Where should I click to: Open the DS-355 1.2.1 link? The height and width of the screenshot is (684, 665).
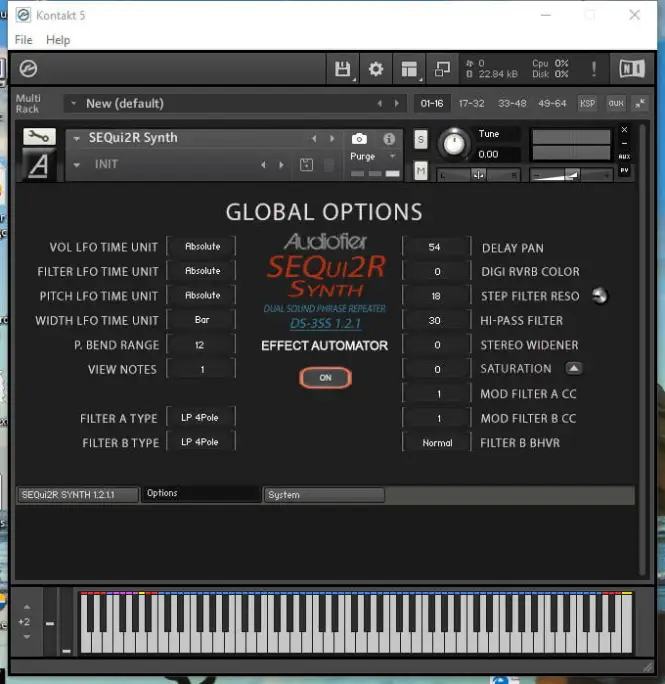click(326, 323)
